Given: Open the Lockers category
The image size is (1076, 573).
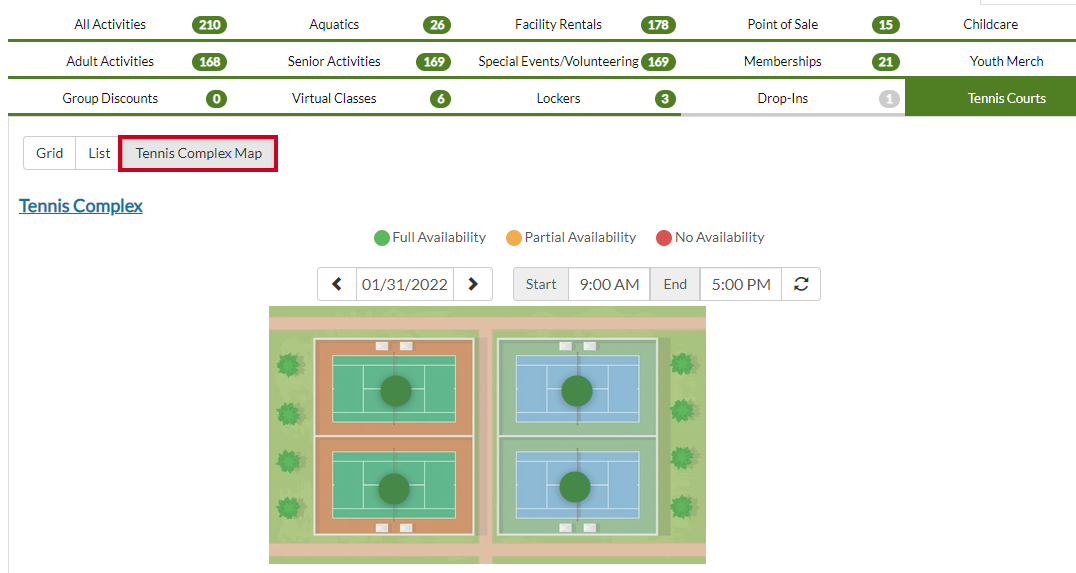Looking at the screenshot, I should [558, 99].
